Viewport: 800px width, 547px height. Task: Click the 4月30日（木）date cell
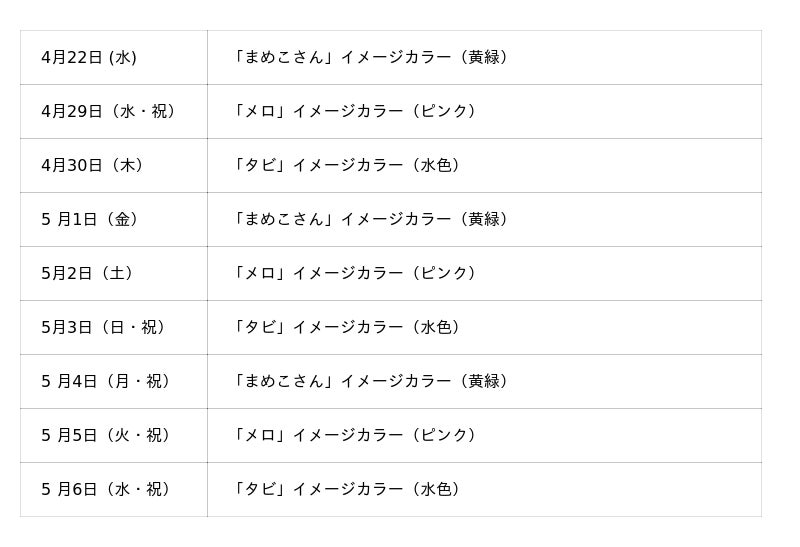pyautogui.click(x=94, y=166)
